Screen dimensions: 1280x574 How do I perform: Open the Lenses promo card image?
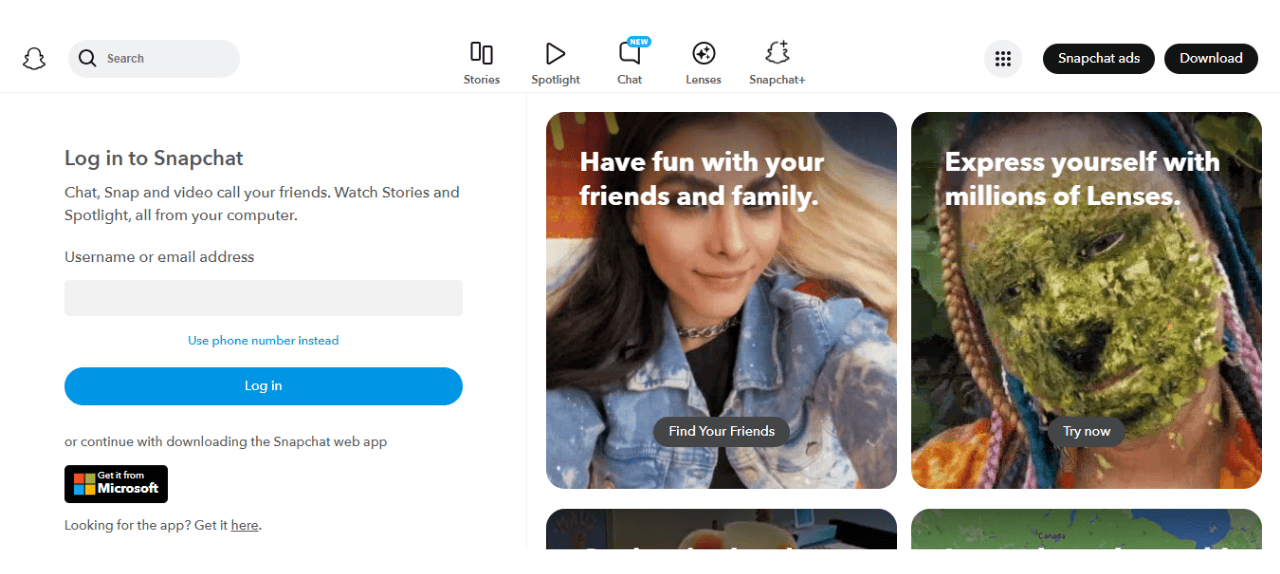[1086, 300]
